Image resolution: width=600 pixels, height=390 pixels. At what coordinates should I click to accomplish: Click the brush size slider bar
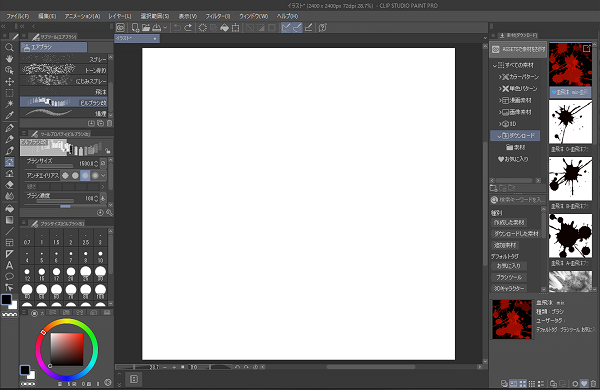pyautogui.click(x=55, y=166)
